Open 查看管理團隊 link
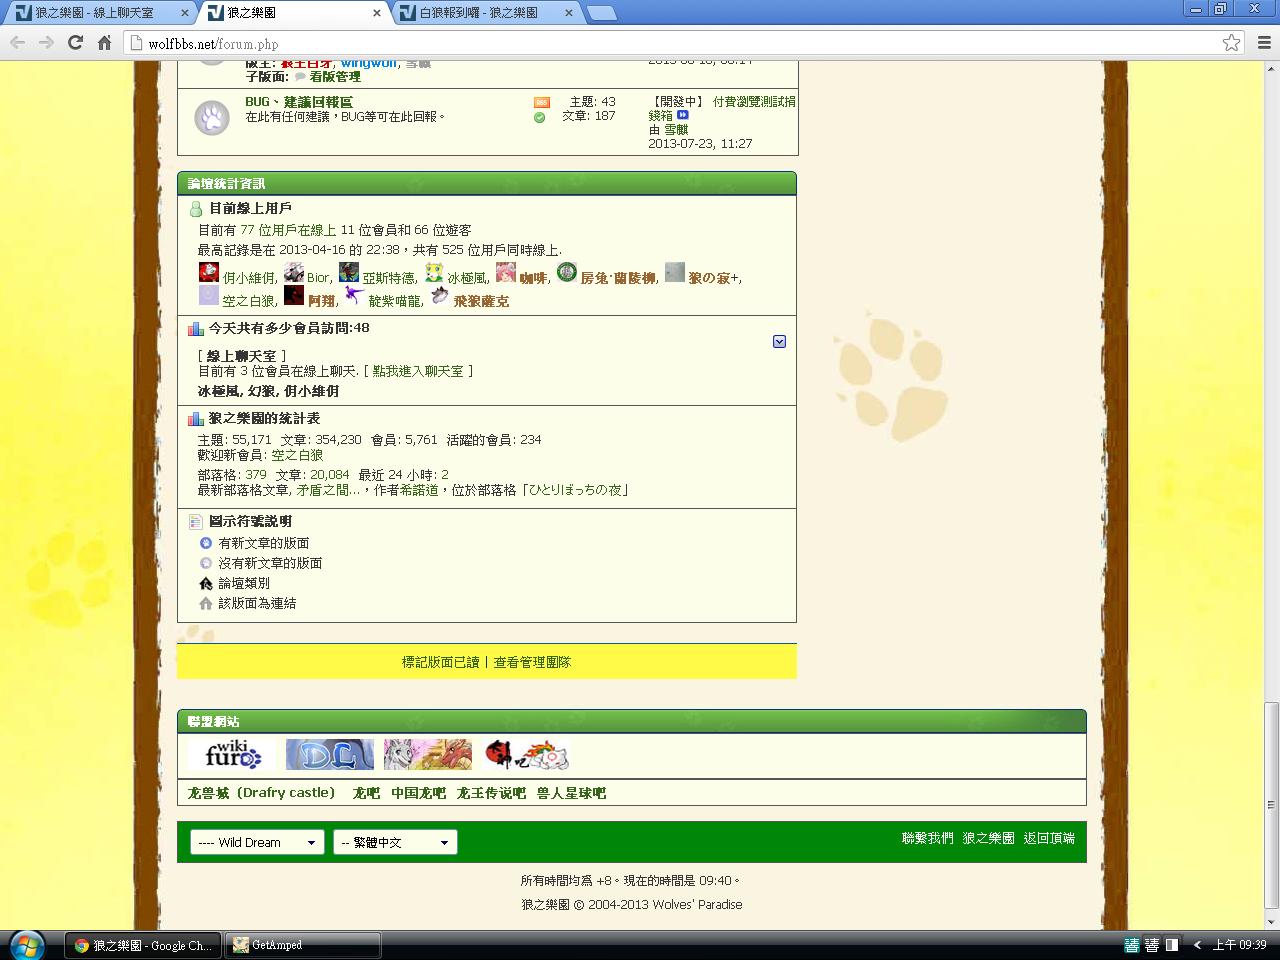 click(x=532, y=662)
